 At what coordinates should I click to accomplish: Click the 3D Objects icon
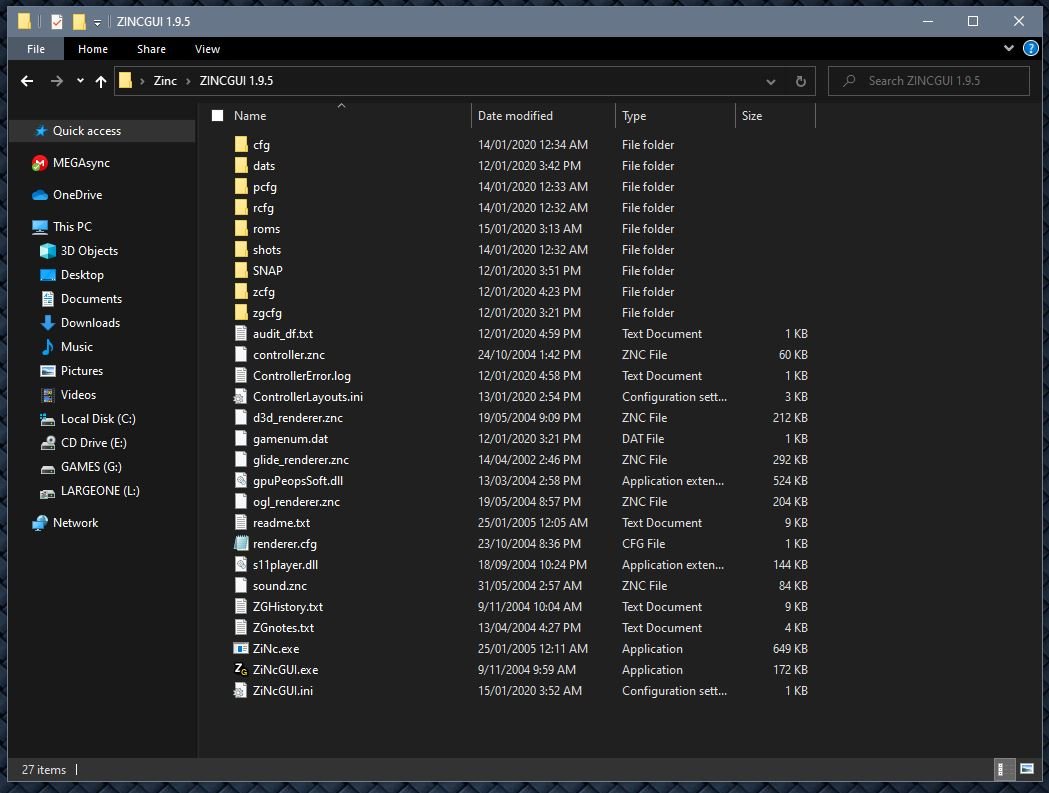pyautogui.click(x=47, y=251)
